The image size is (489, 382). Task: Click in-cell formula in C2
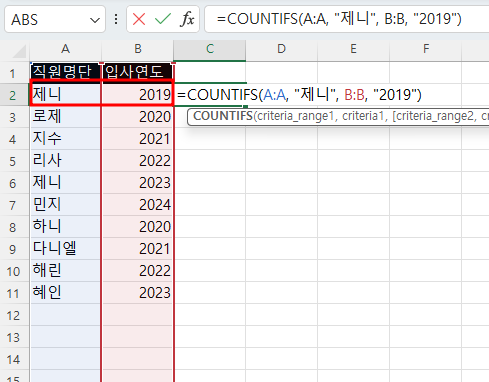click(x=299, y=95)
